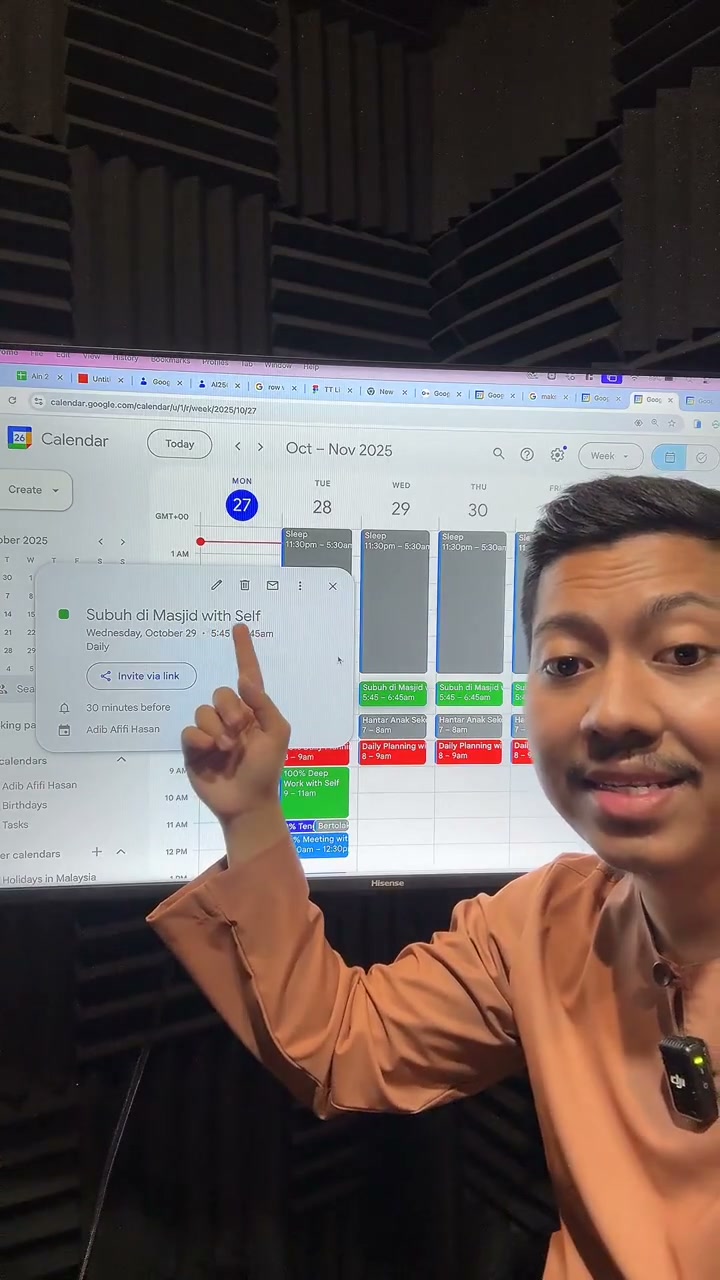The image size is (720, 1280).
Task: Open the Support help icon
Action: tap(527, 454)
